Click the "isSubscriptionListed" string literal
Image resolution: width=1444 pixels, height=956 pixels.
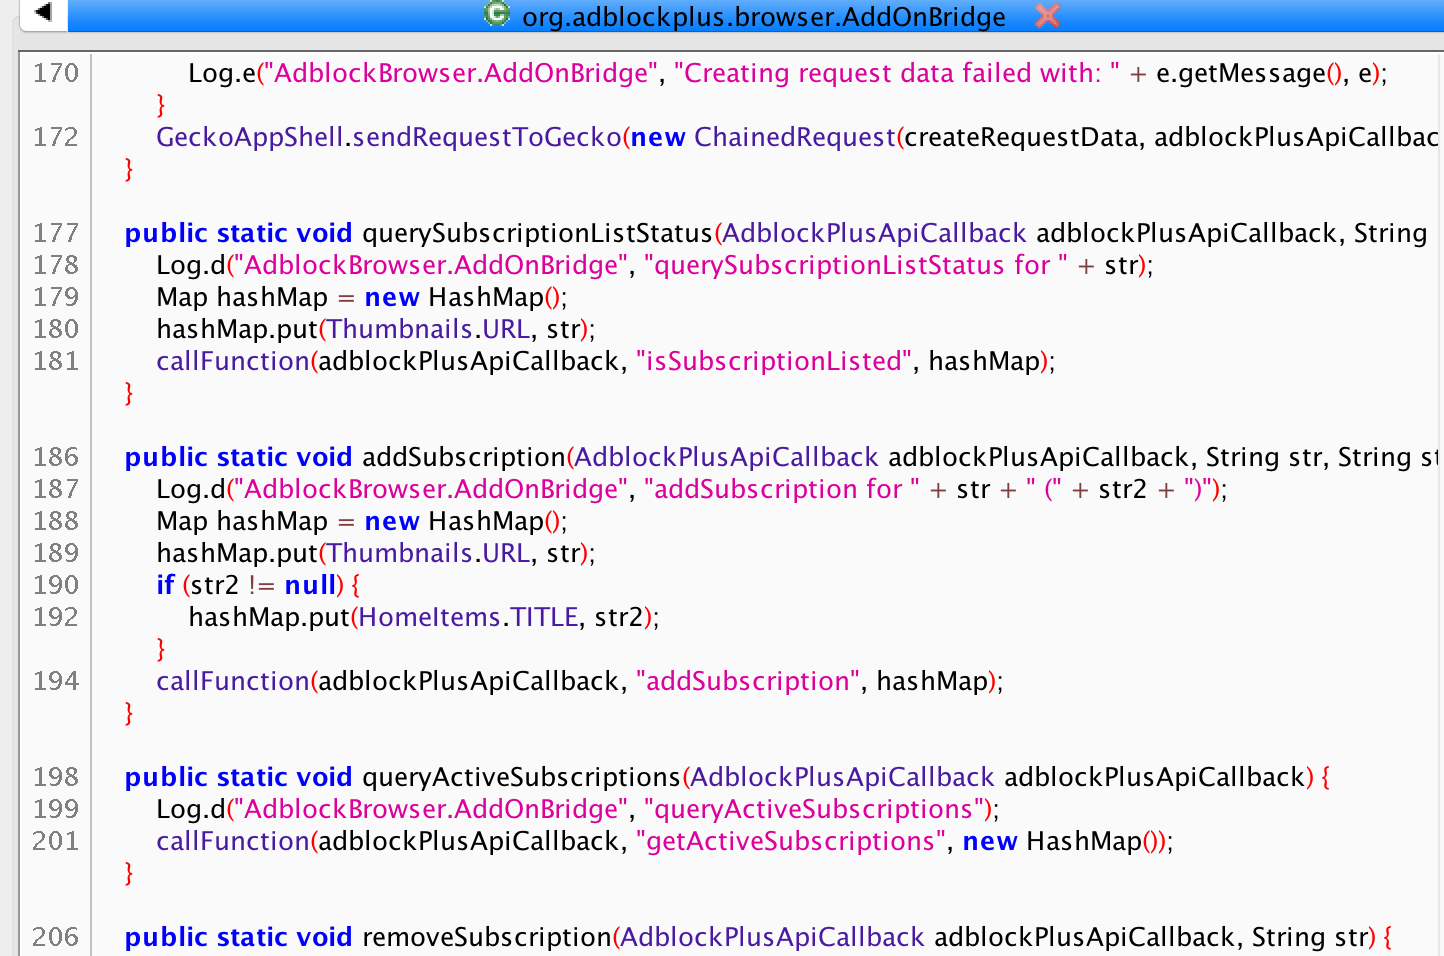pyautogui.click(x=774, y=361)
